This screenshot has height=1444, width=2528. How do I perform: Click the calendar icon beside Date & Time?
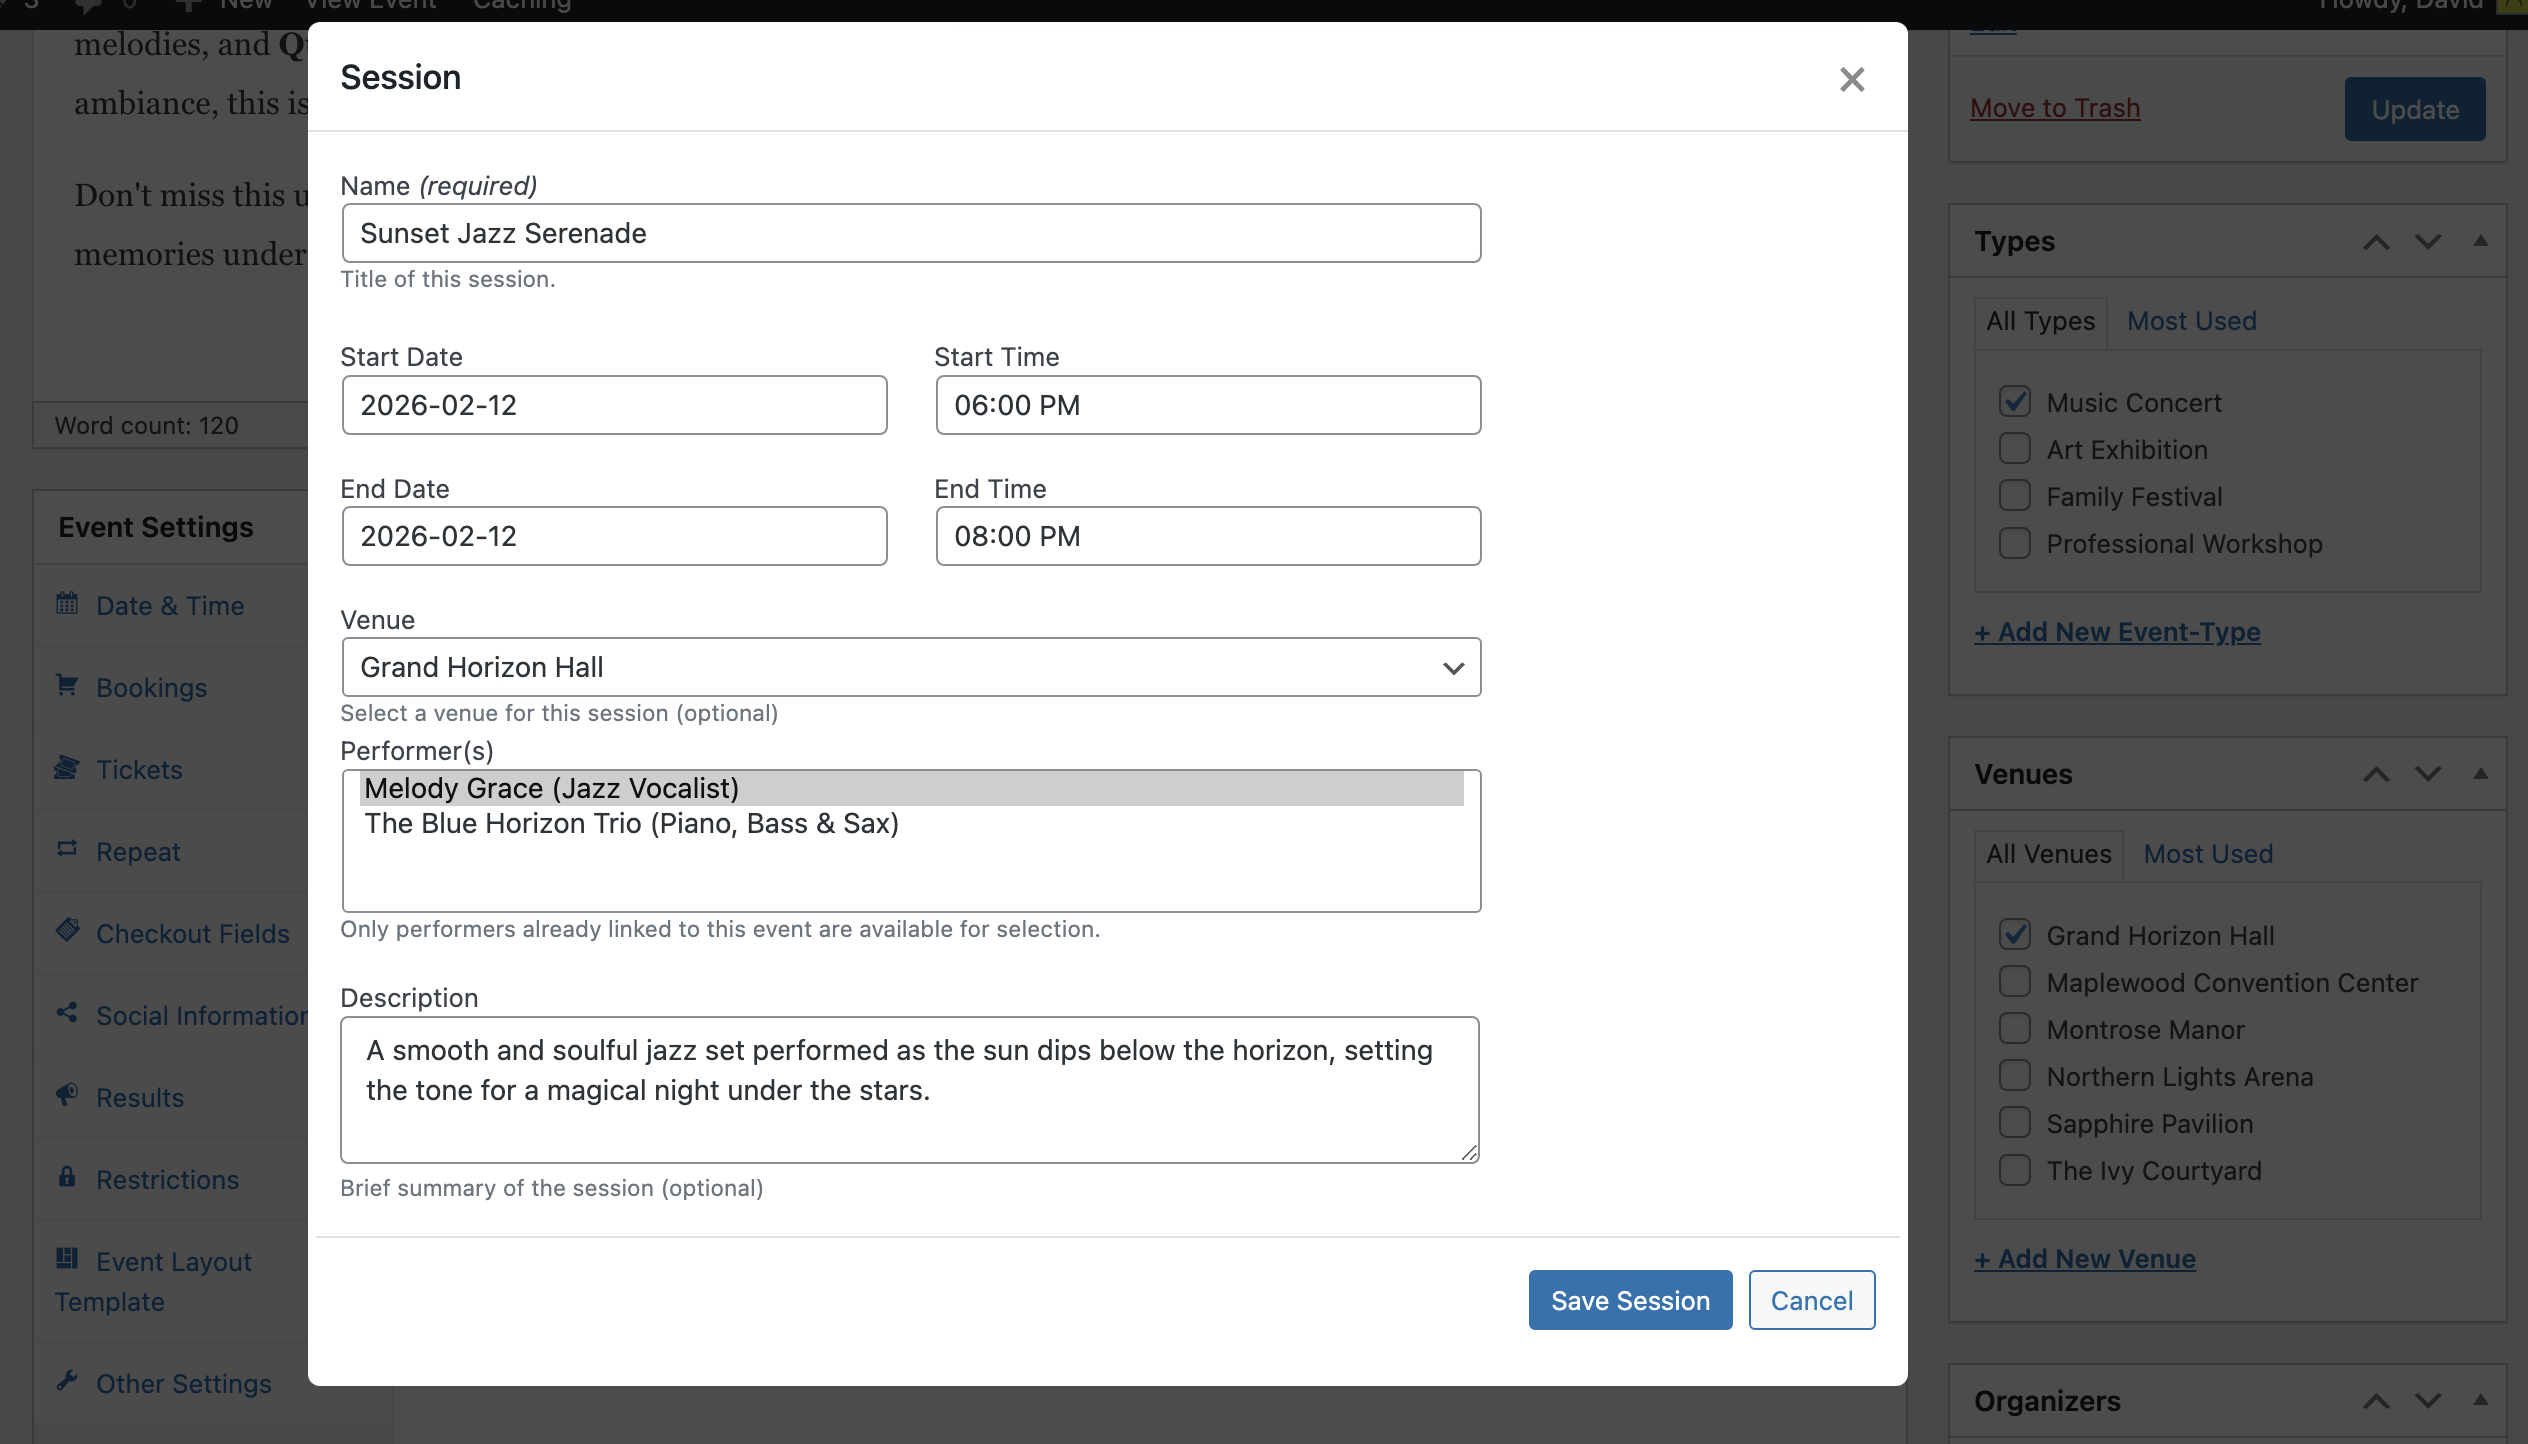[67, 603]
